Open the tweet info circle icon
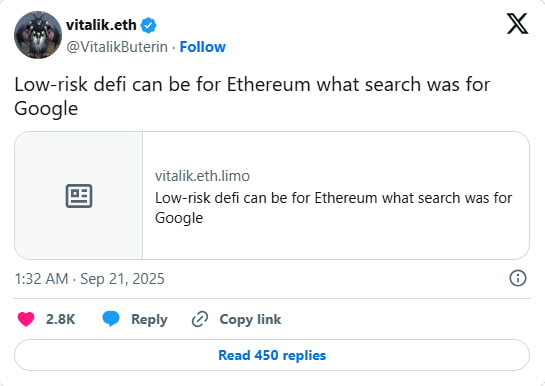The height and width of the screenshot is (386, 545). [x=518, y=278]
